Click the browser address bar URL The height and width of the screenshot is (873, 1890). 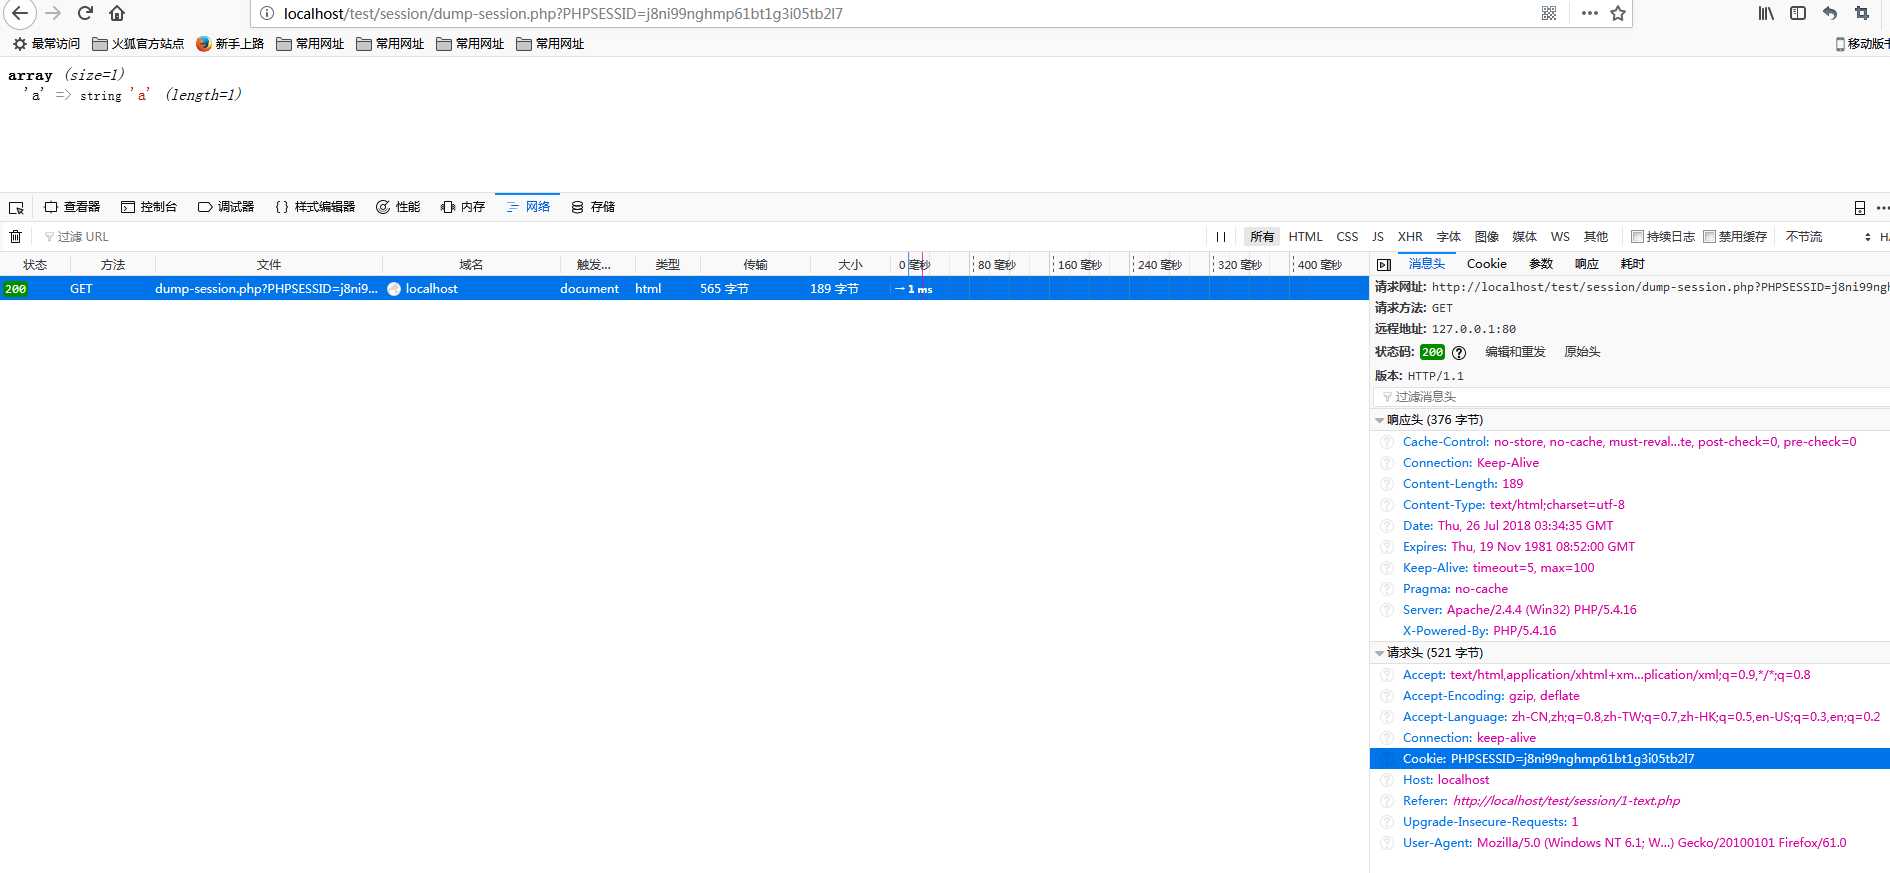(563, 13)
